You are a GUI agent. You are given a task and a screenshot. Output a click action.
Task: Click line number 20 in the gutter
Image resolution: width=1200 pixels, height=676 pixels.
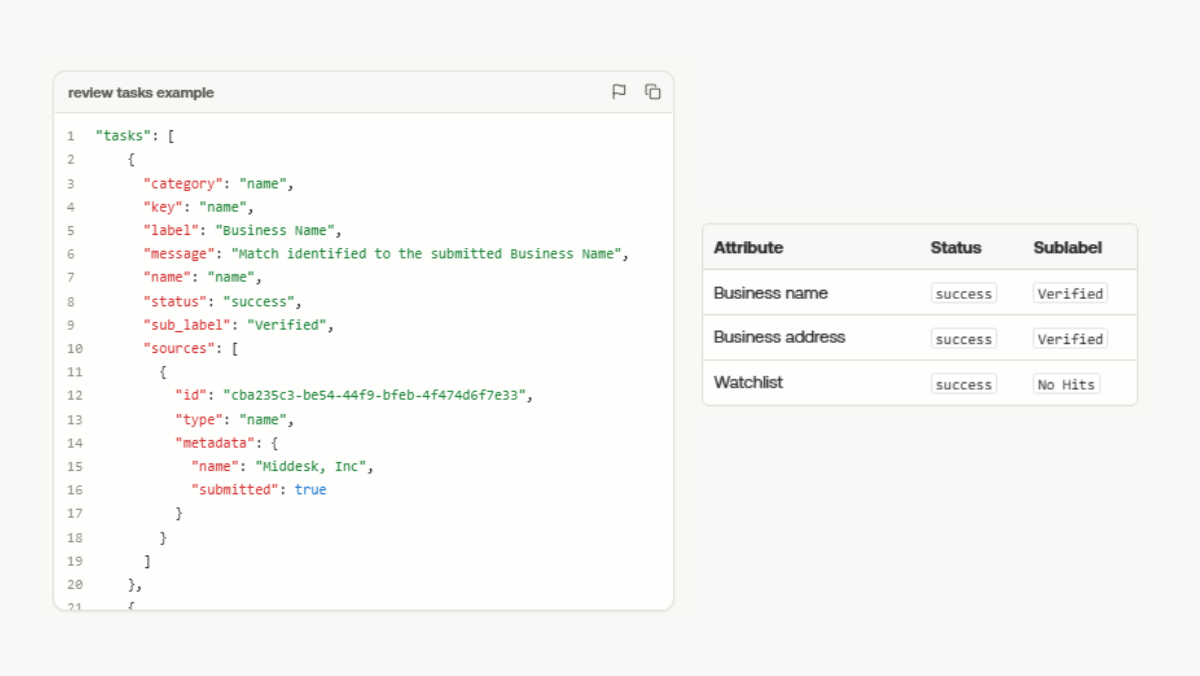tap(75, 585)
